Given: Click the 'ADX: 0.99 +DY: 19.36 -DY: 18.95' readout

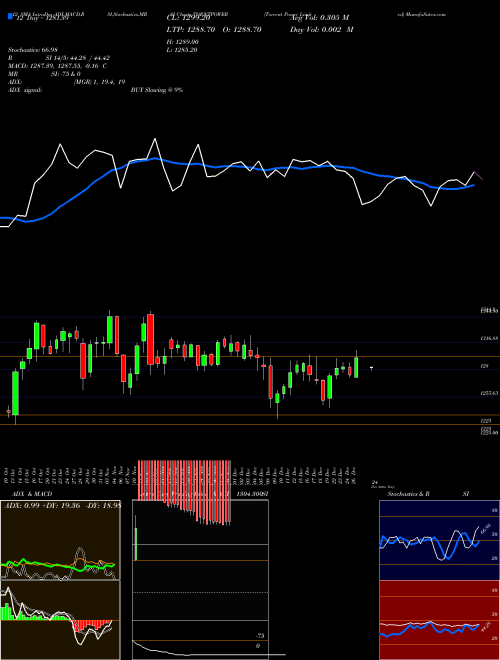Looking at the screenshot, I should (62, 505).
